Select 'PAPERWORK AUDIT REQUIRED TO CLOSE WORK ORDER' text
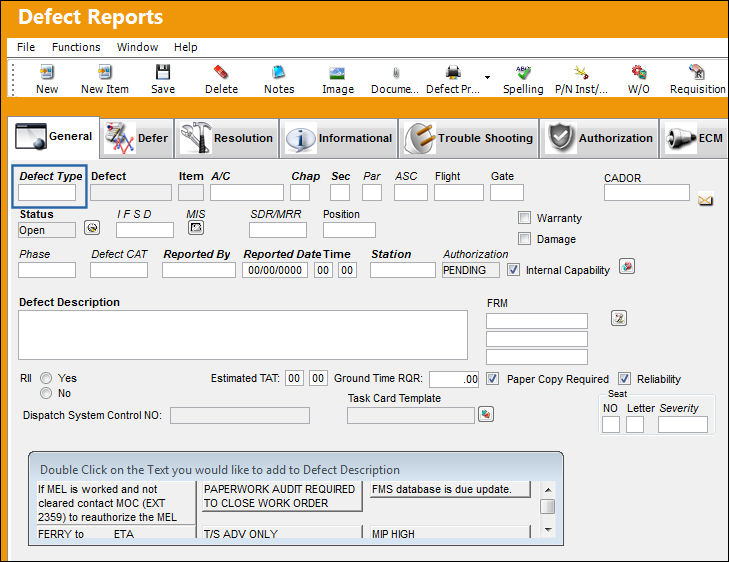Viewport: 729px width, 562px height. (x=282, y=496)
